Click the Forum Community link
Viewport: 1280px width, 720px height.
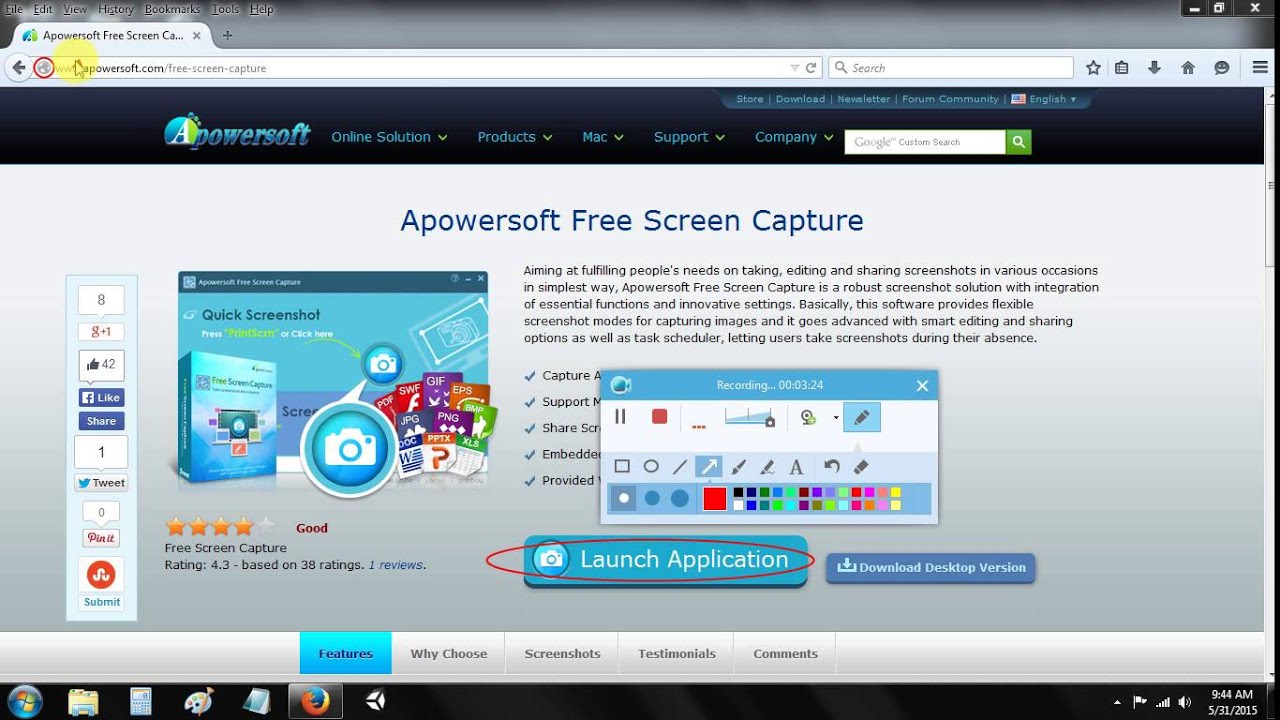pyautogui.click(x=950, y=99)
